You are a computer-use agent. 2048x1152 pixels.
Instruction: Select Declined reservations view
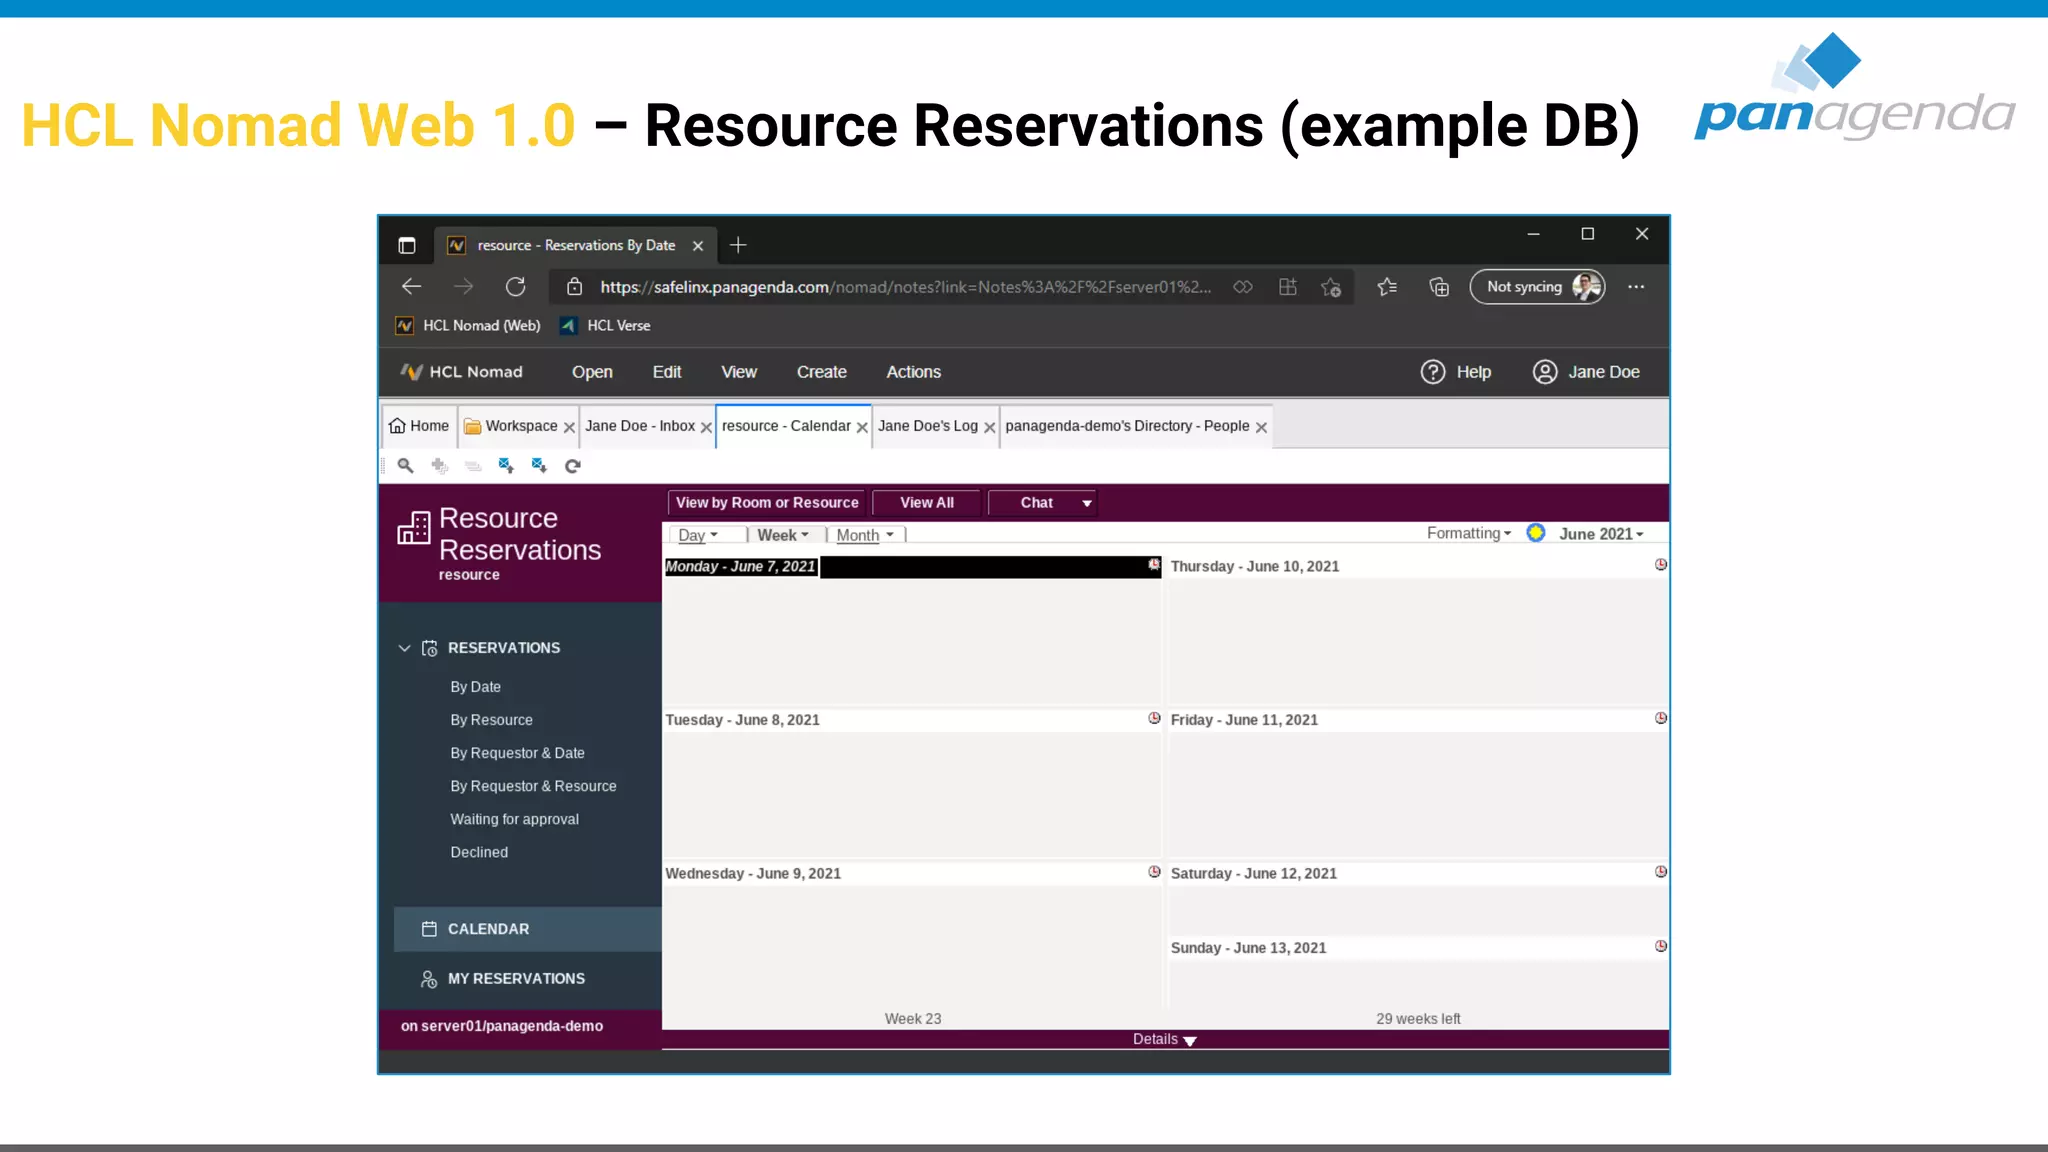click(479, 852)
